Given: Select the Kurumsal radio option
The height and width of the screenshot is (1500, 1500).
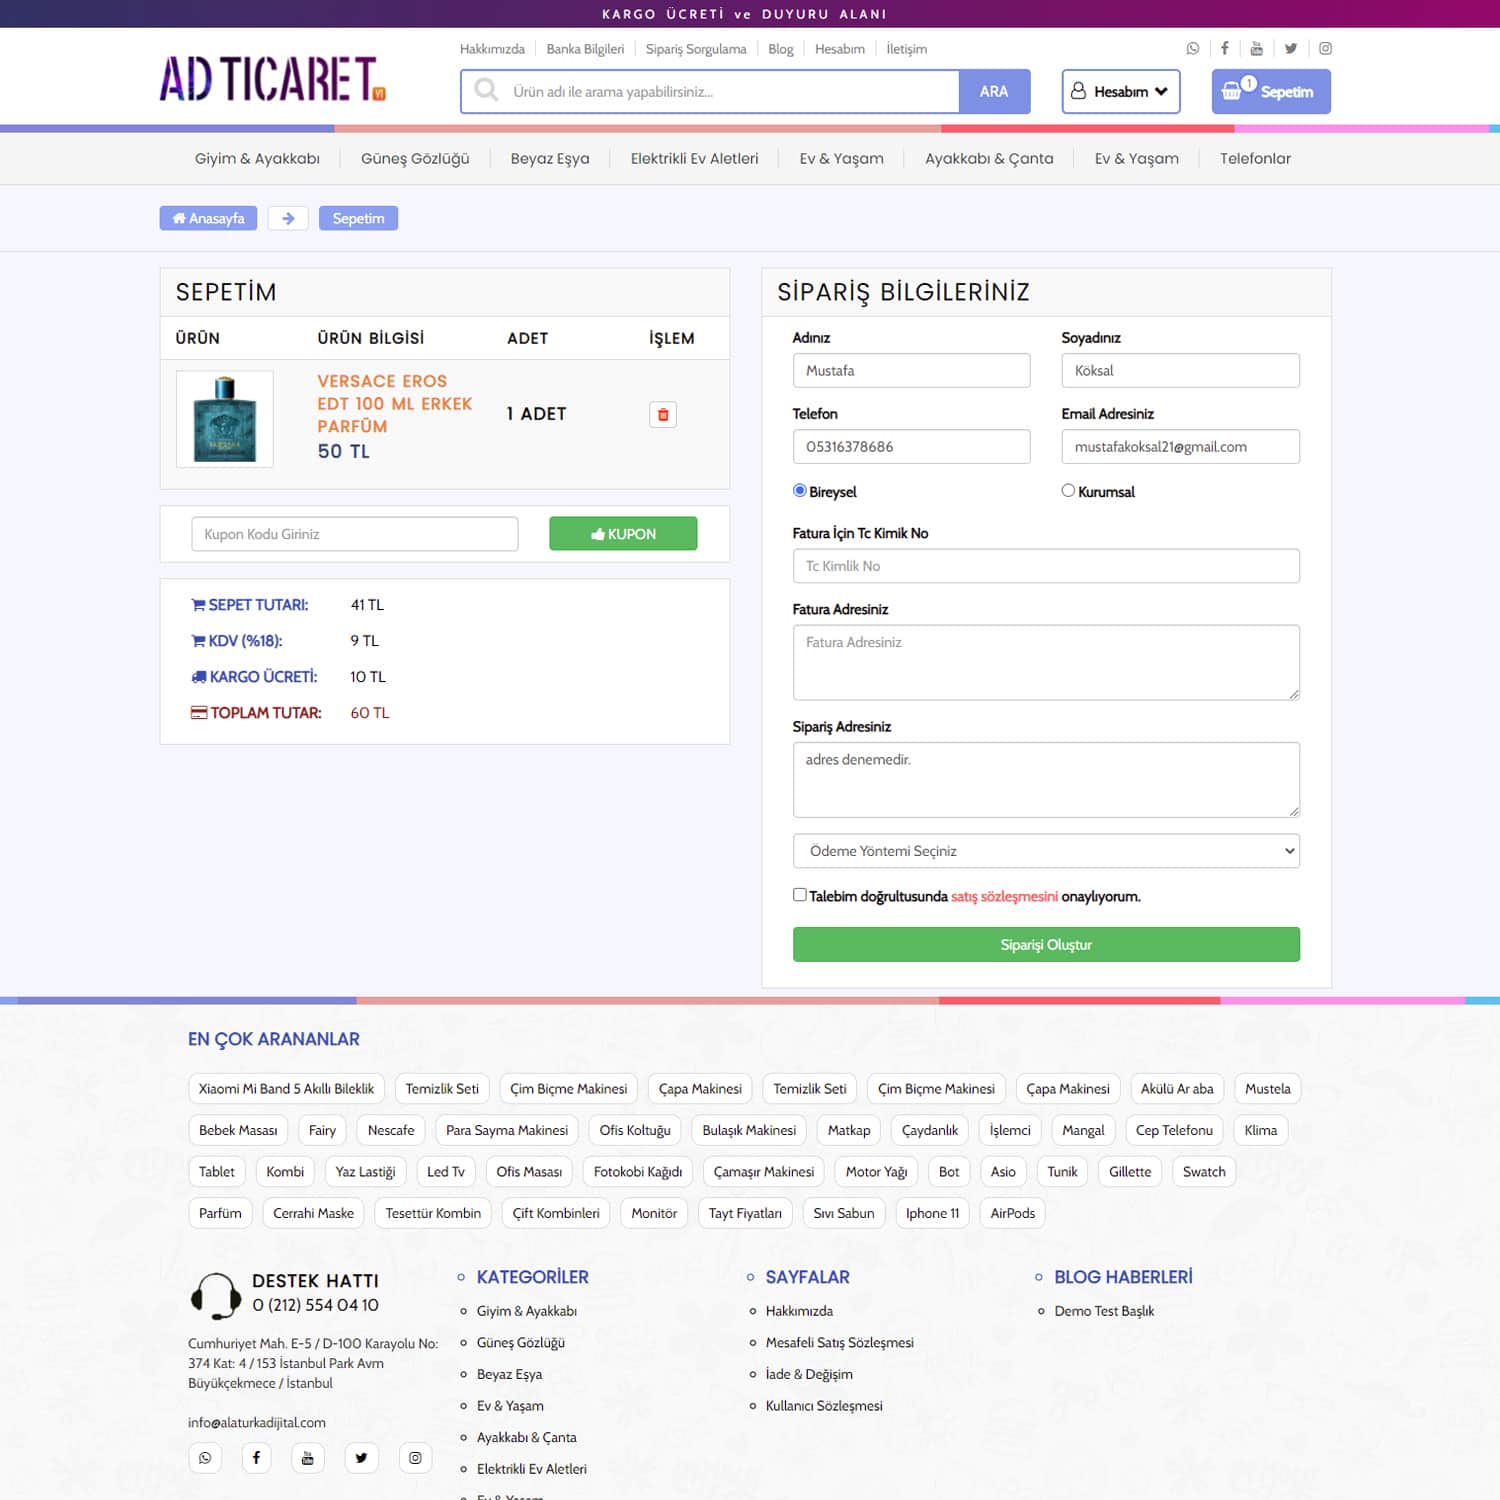Looking at the screenshot, I should tap(1068, 490).
